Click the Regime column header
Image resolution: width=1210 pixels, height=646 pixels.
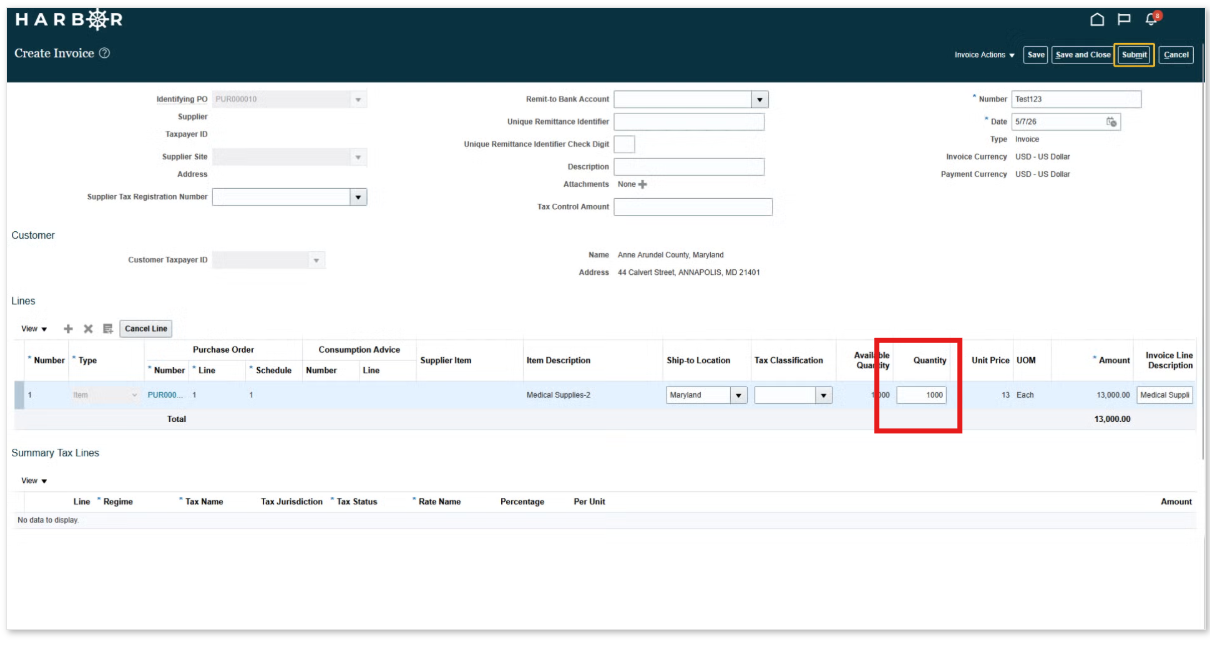point(118,502)
